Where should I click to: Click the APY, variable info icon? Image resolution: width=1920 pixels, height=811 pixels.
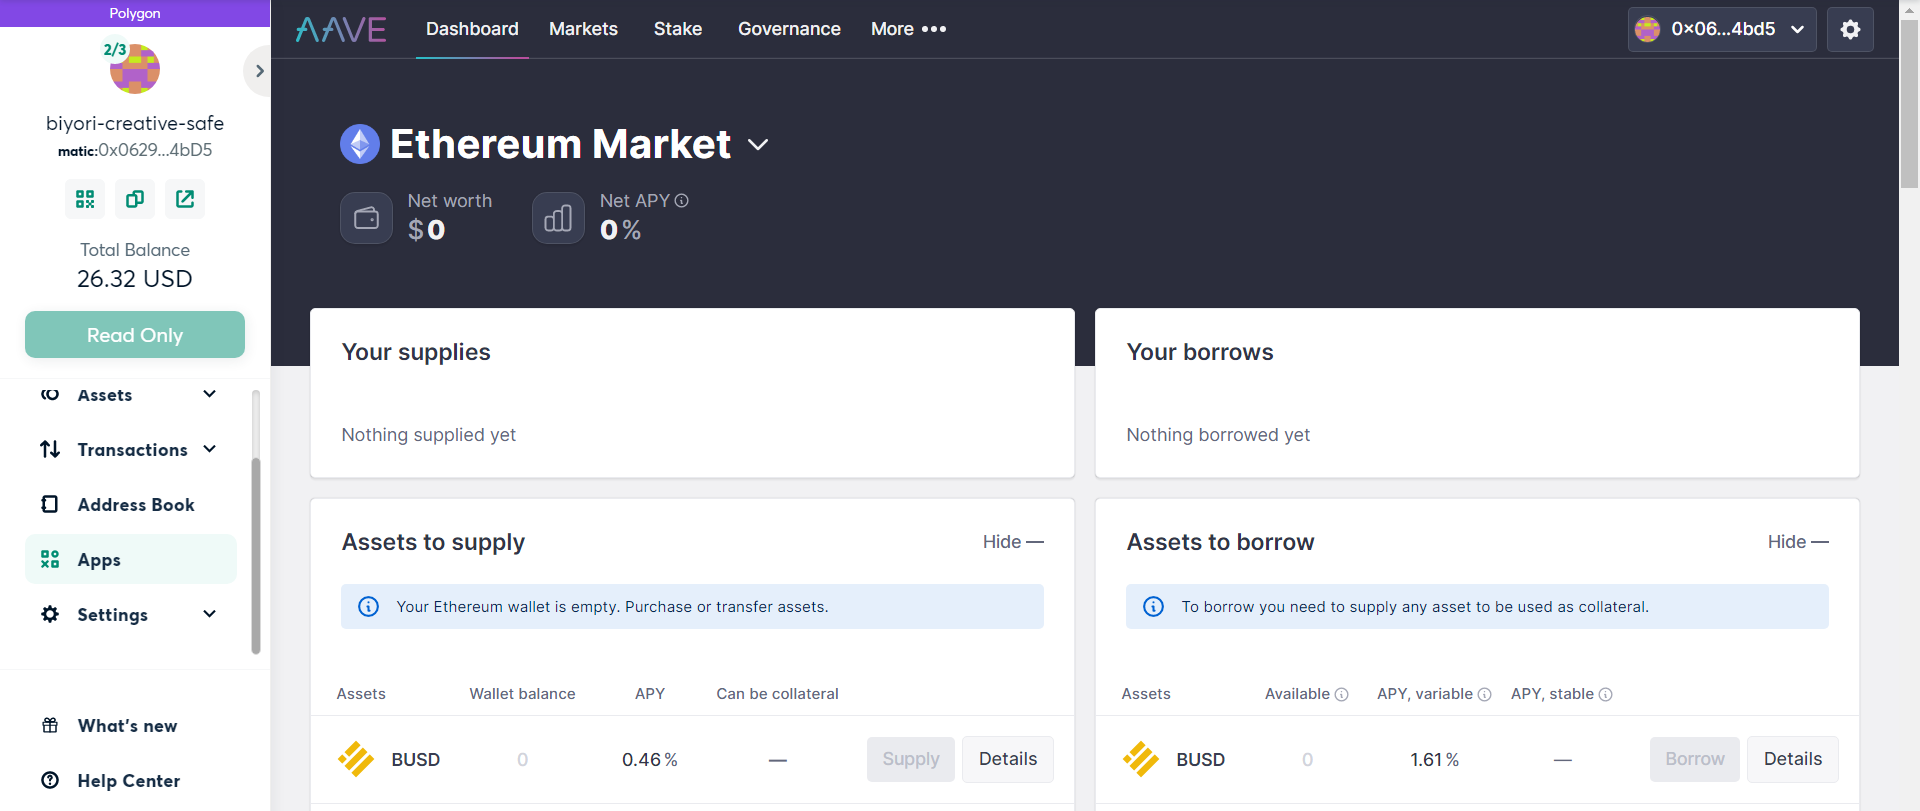coord(1485,694)
